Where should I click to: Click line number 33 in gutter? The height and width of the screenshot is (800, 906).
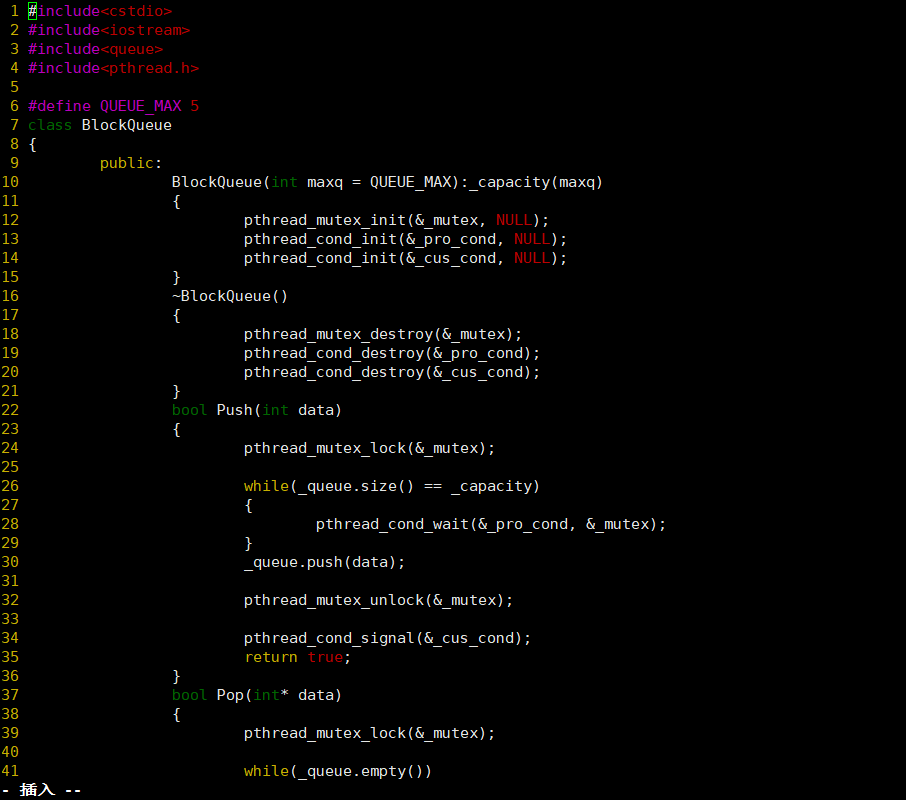click(x=10, y=619)
